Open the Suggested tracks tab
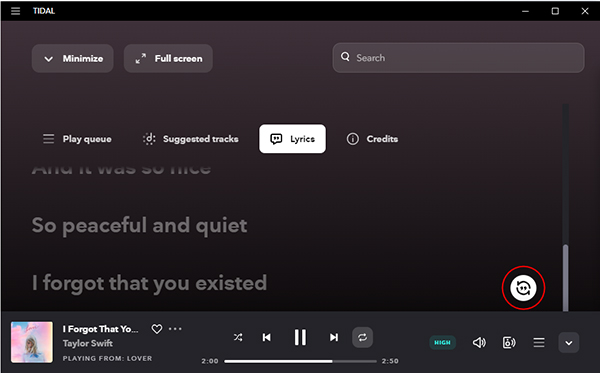Viewport: 600px width, 373px height. [x=191, y=139]
